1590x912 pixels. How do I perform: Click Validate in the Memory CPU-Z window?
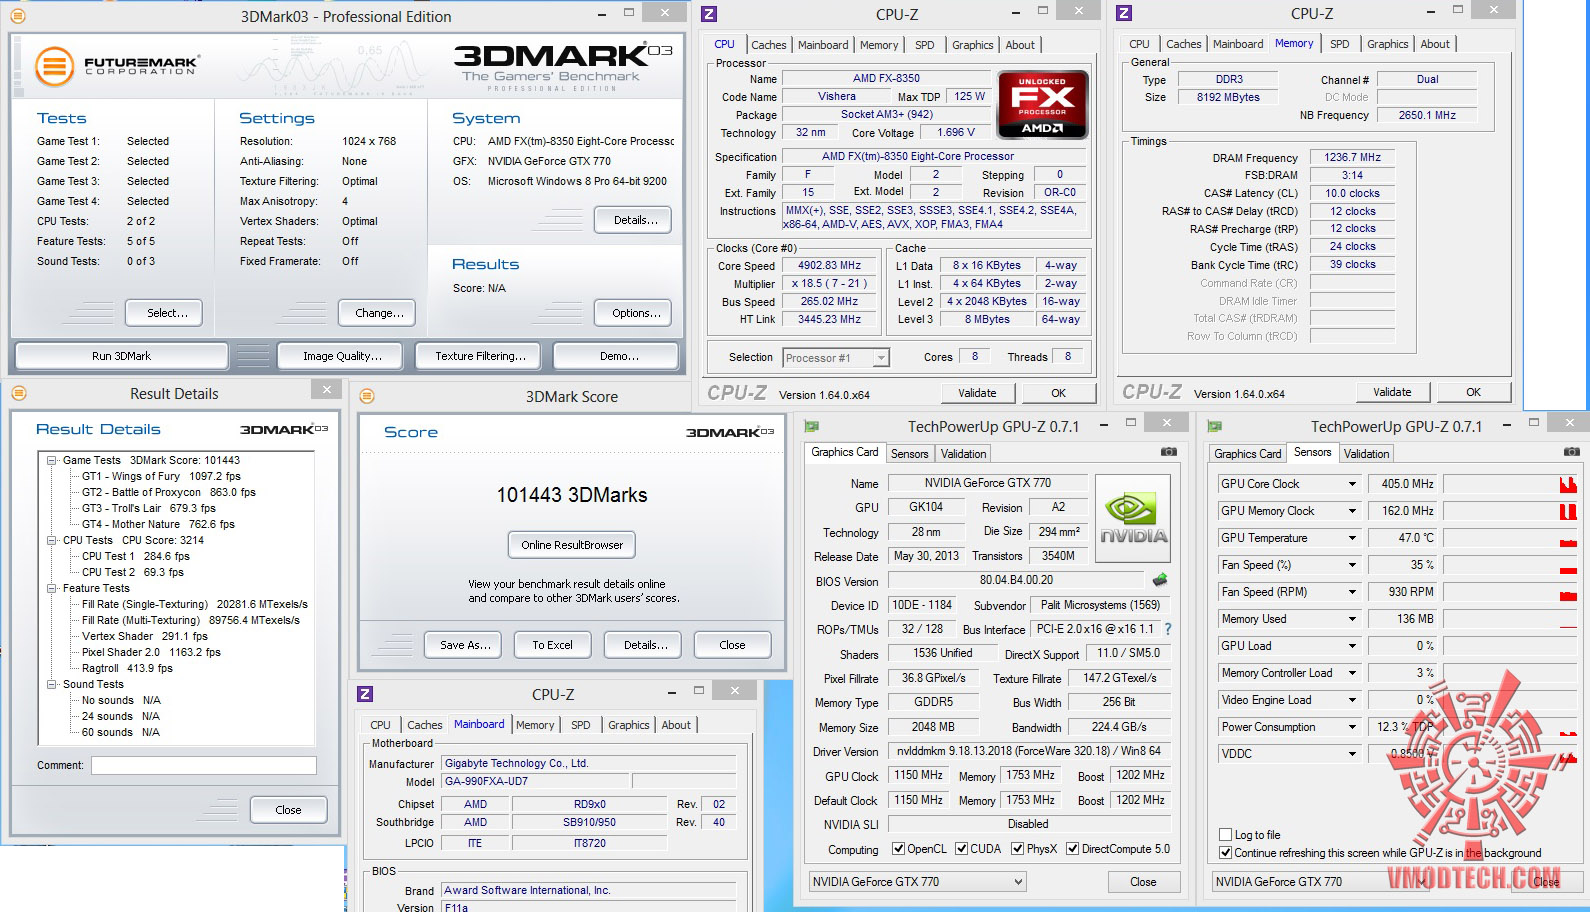coord(1392,392)
